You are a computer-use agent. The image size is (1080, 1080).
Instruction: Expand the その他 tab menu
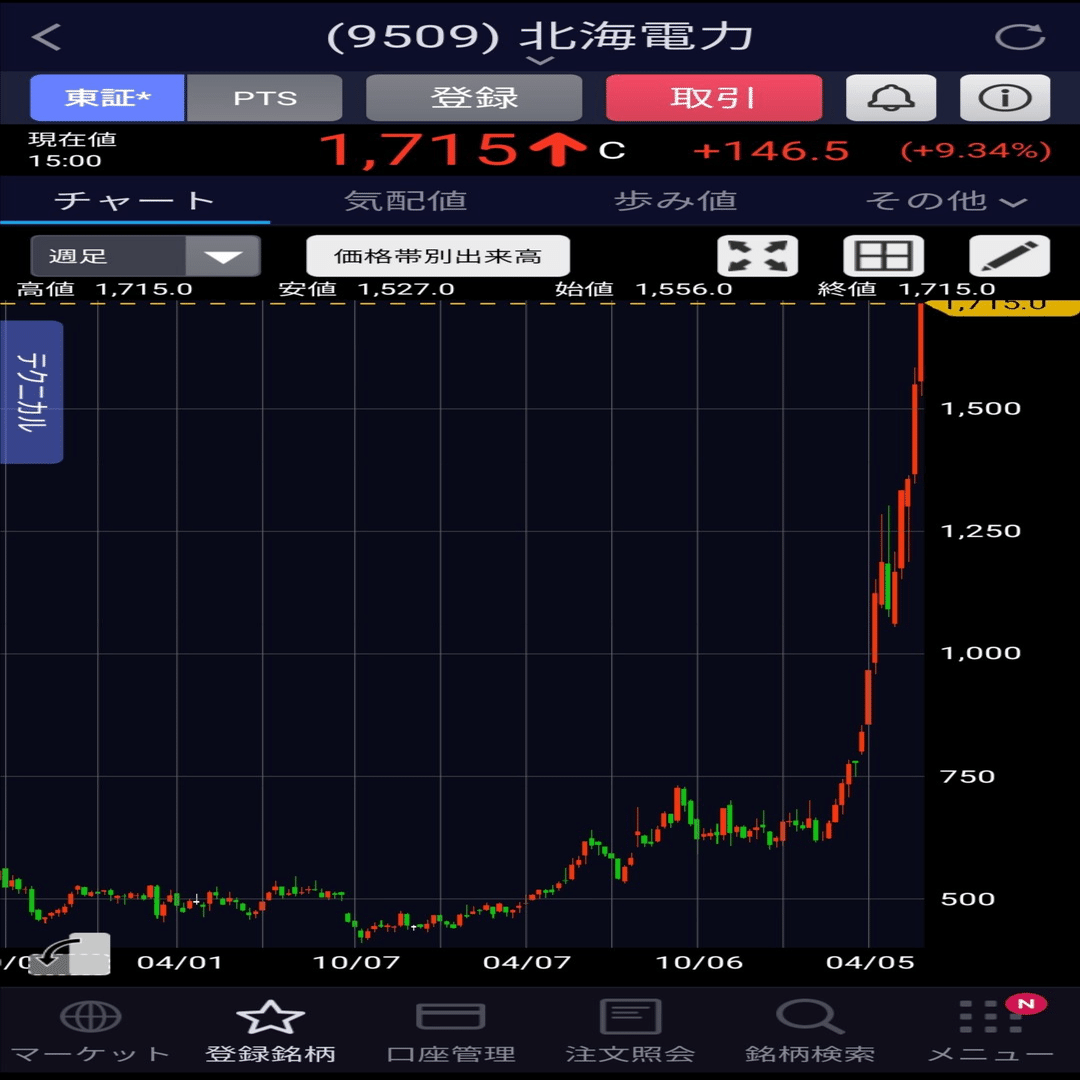pyautogui.click(x=946, y=201)
